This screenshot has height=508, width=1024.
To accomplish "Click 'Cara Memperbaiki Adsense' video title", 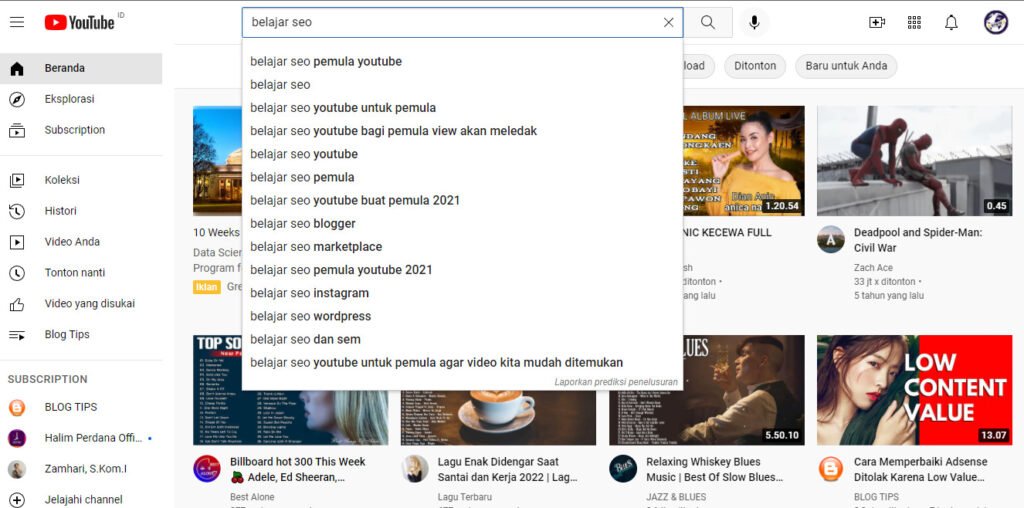I will pos(920,469).
